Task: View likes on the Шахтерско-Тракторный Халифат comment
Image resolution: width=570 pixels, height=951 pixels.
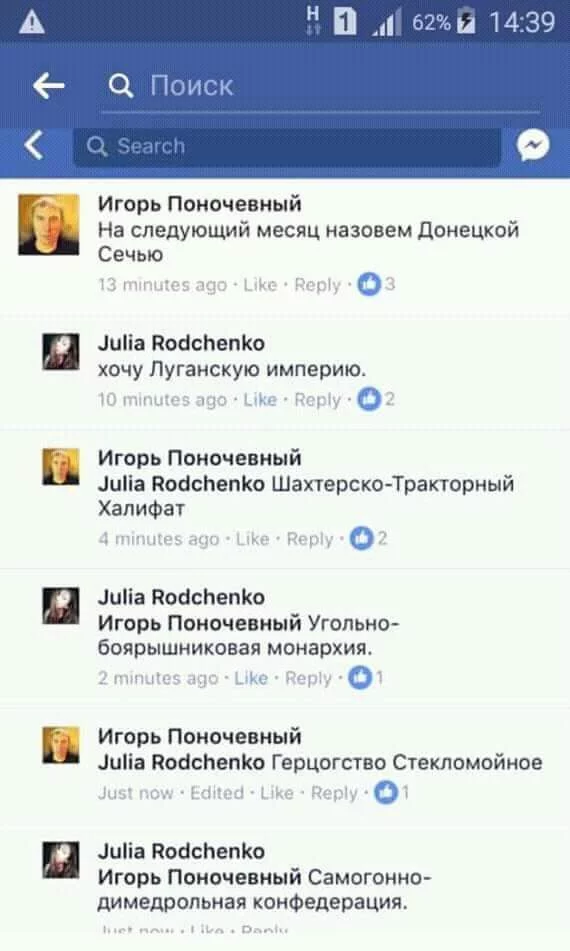Action: (369, 538)
